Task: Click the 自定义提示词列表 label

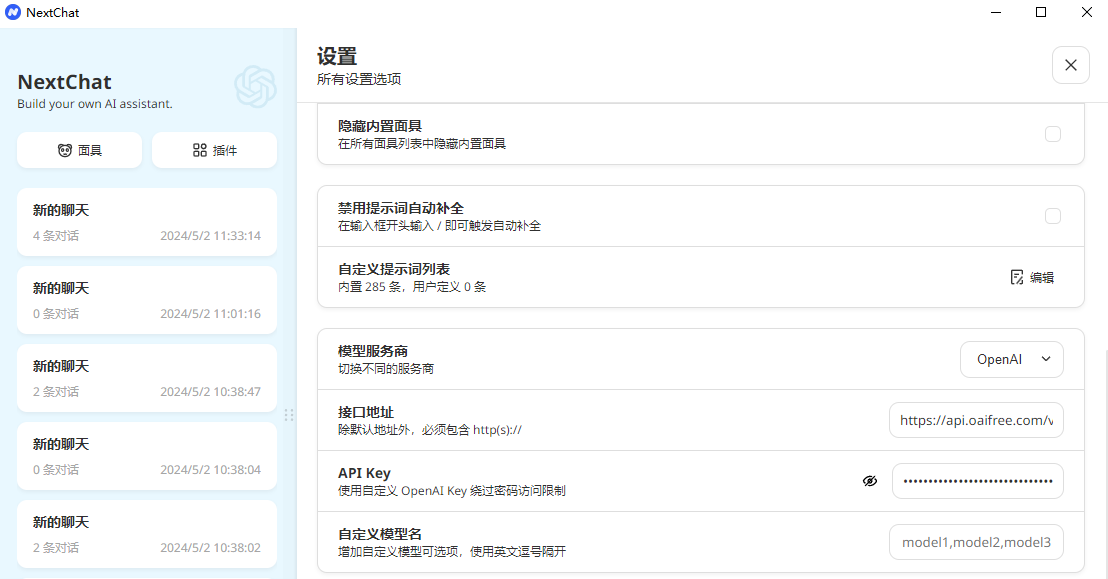Action: (394, 269)
